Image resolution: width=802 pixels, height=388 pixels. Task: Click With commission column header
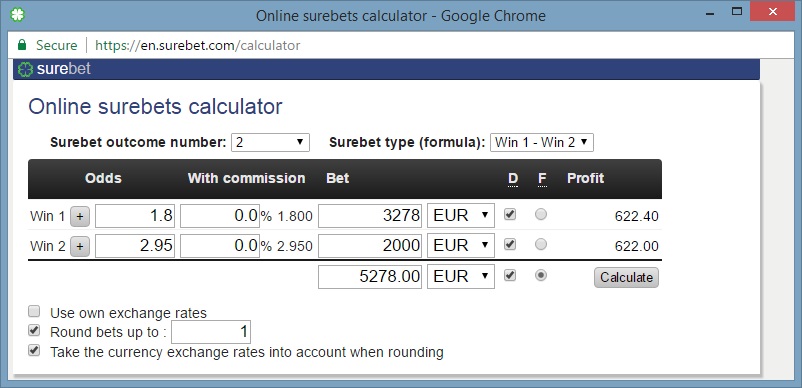click(247, 178)
